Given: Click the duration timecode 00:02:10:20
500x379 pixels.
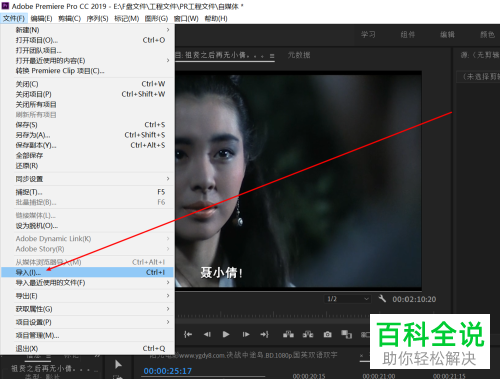Looking at the screenshot, I should pos(414,299).
